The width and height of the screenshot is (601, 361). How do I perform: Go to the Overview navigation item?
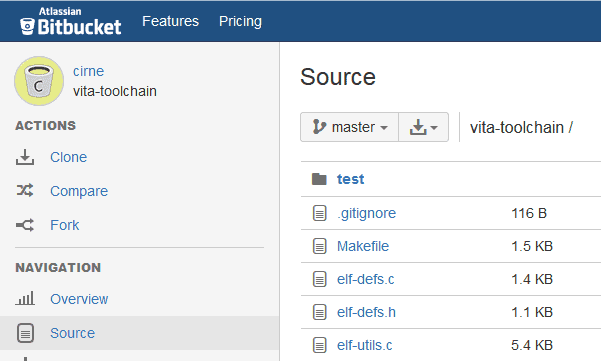tap(79, 299)
